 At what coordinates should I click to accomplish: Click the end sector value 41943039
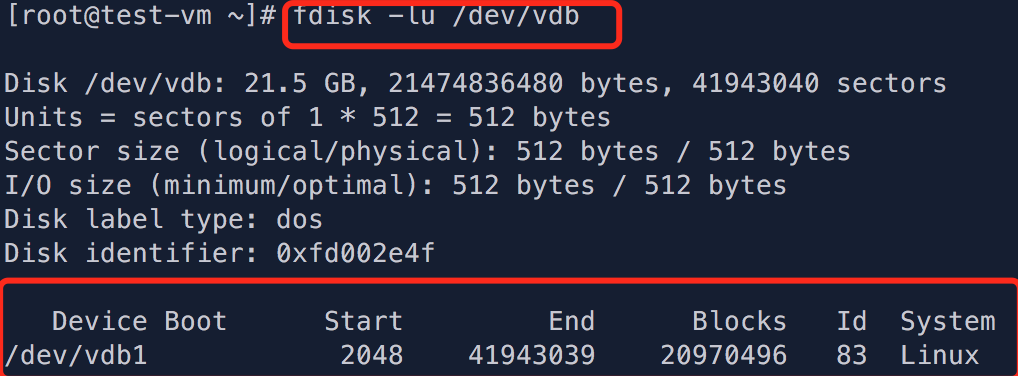(531, 355)
